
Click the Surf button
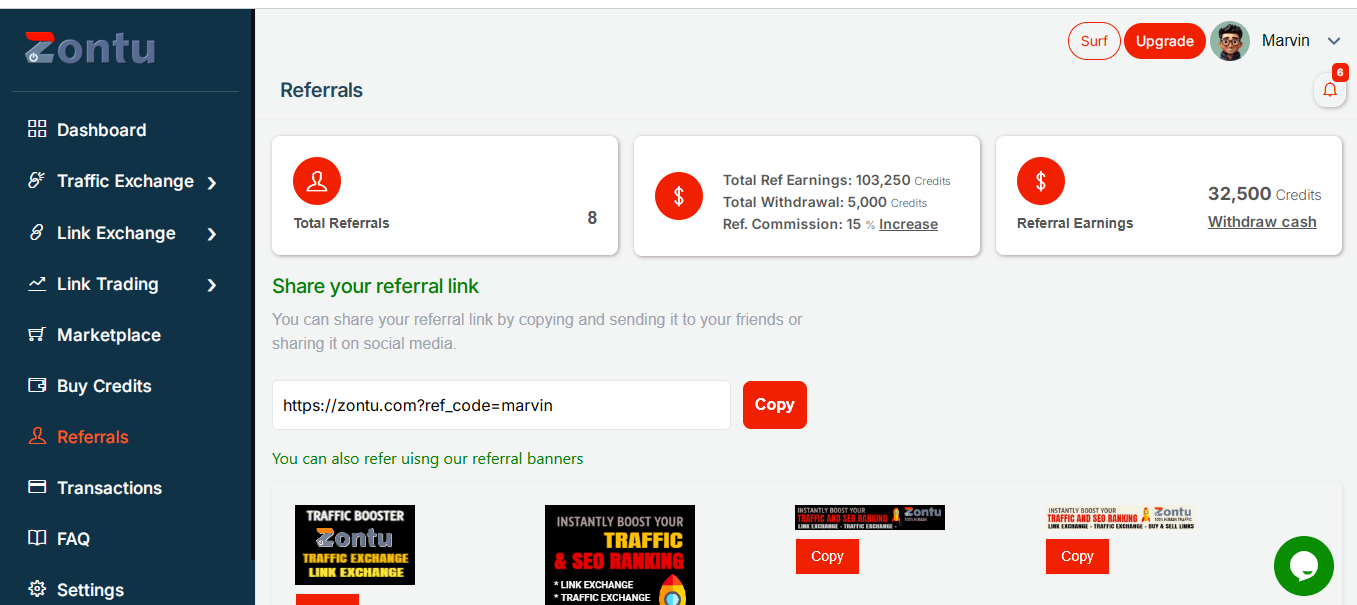pyautogui.click(x=1094, y=41)
